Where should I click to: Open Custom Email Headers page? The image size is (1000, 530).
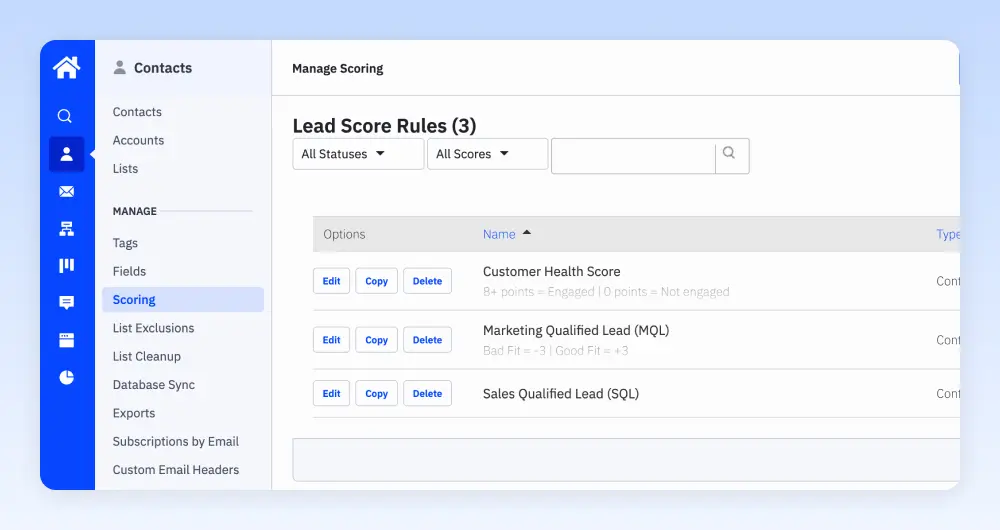click(175, 469)
